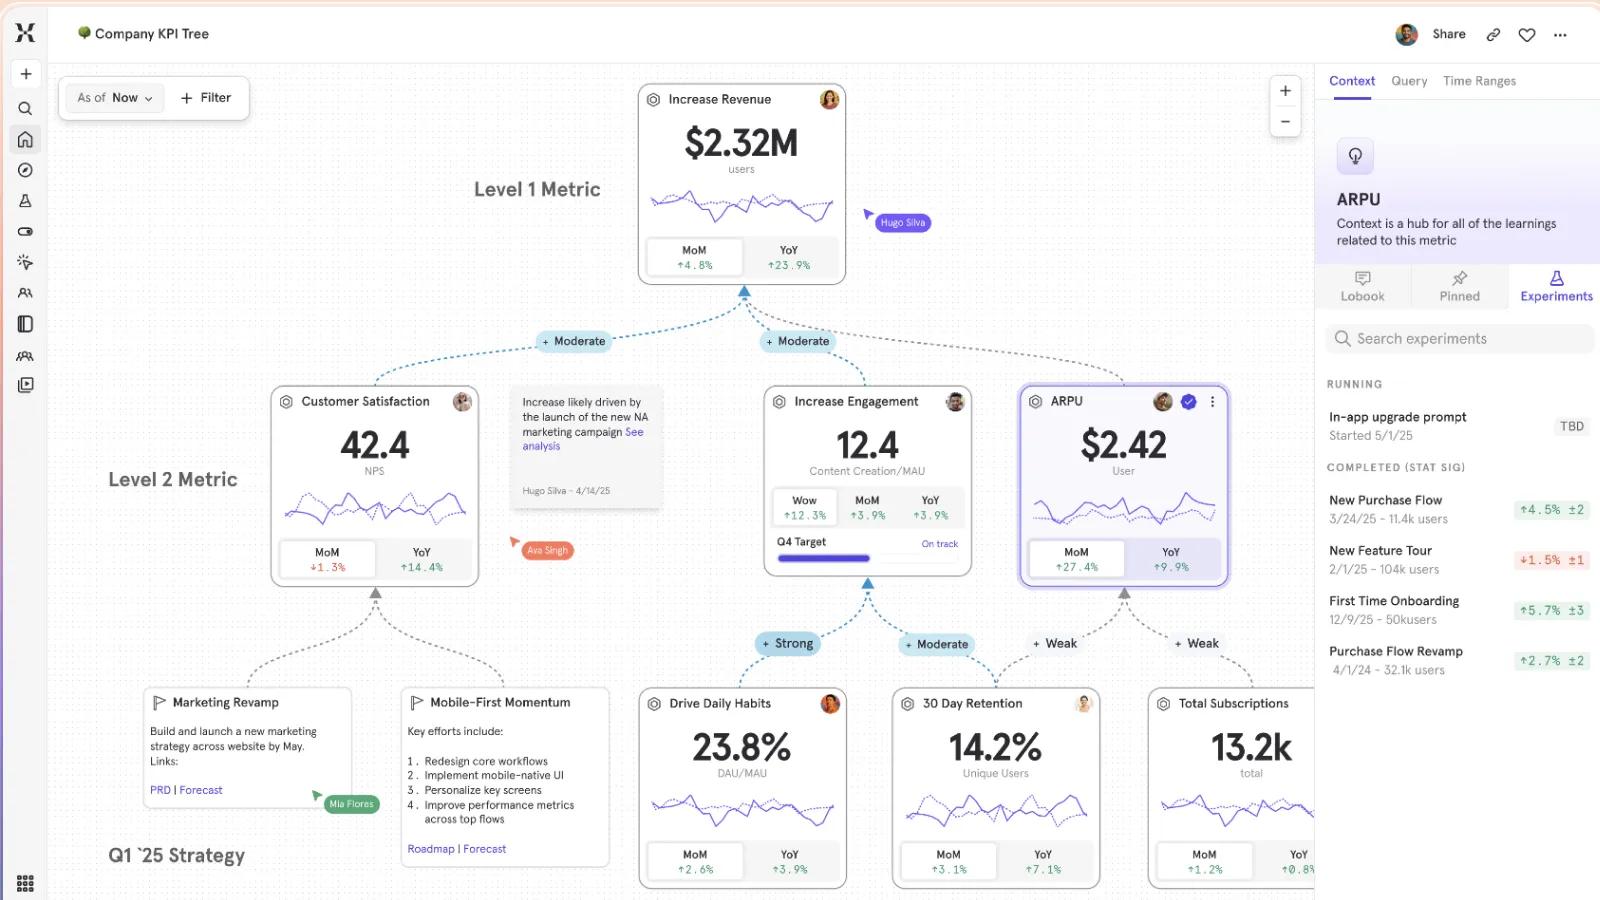Expand the Weak label left of ARPU arrow
This screenshot has height=900, width=1600.
click(x=1055, y=644)
